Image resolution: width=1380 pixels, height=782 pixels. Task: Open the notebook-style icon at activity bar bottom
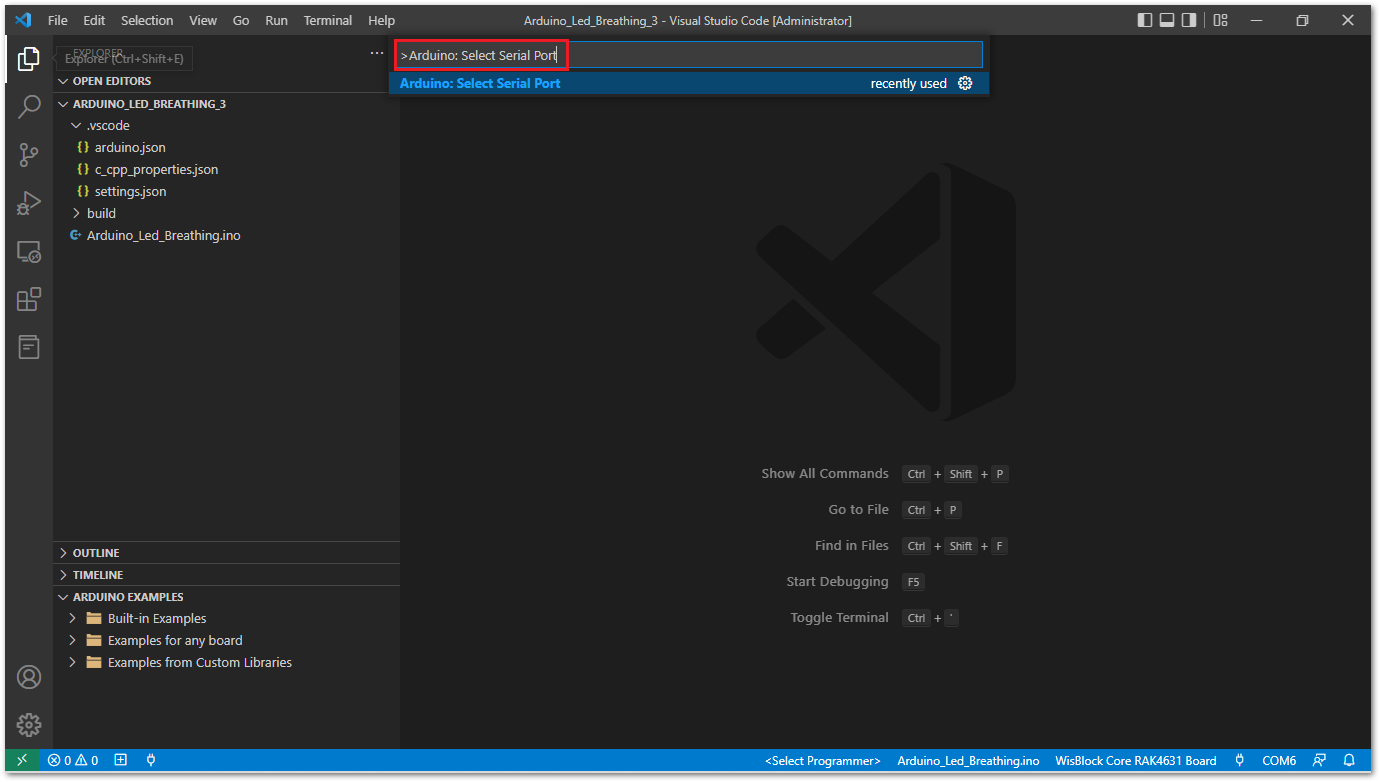click(x=29, y=347)
